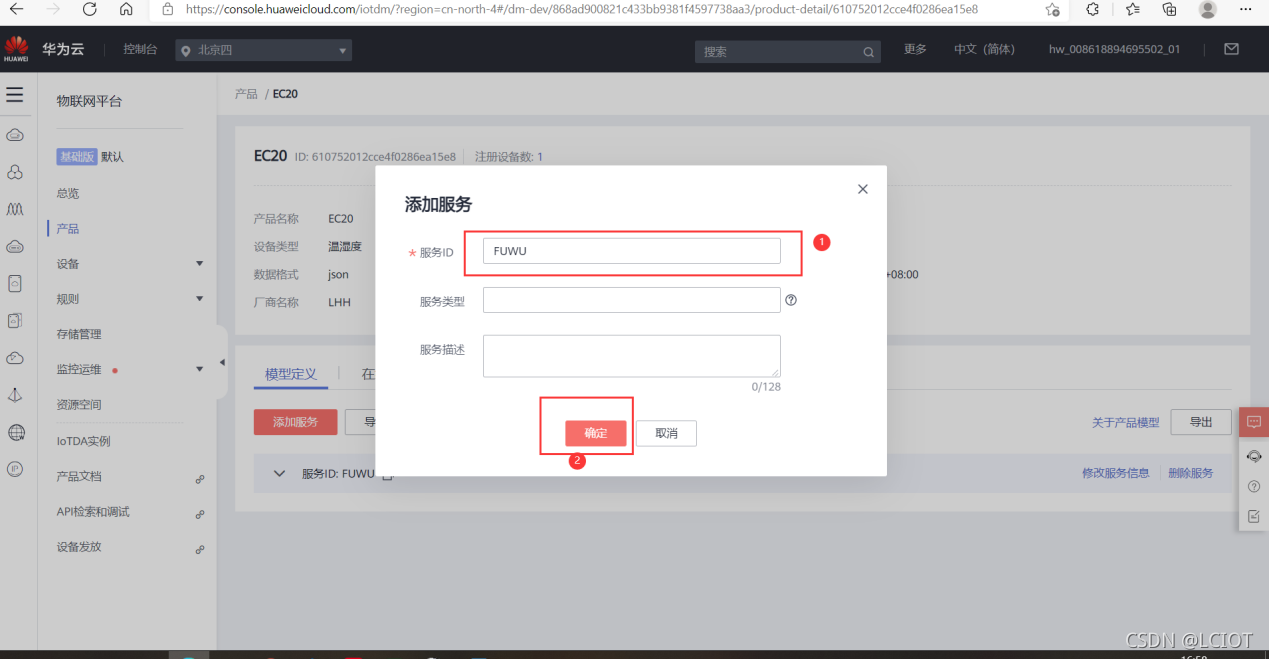
Task: Click the Huawei Cloud logo
Action: tap(16, 48)
